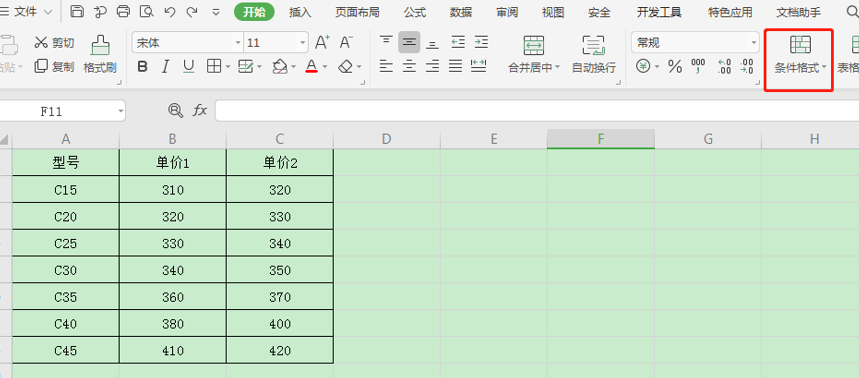Toggle Italic formatting

[165, 67]
